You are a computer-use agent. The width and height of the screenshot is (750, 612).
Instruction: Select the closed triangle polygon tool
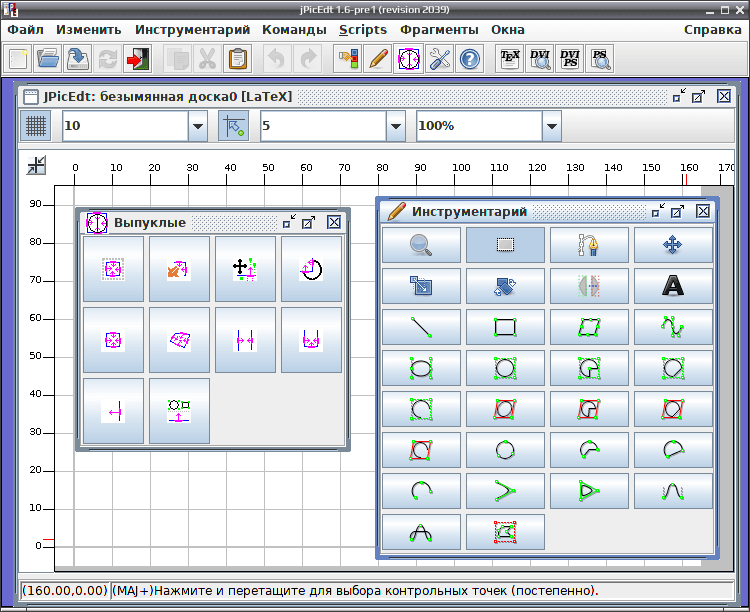(589, 491)
